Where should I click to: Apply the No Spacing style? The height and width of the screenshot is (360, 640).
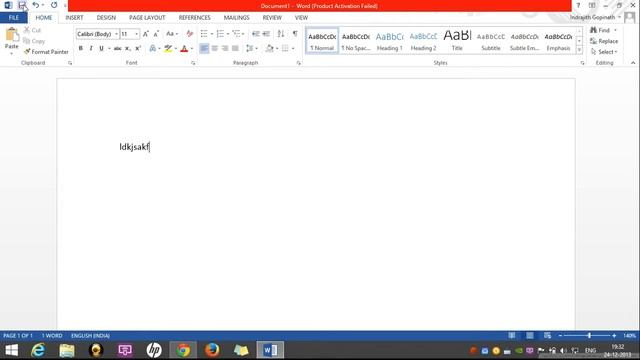pyautogui.click(x=356, y=41)
